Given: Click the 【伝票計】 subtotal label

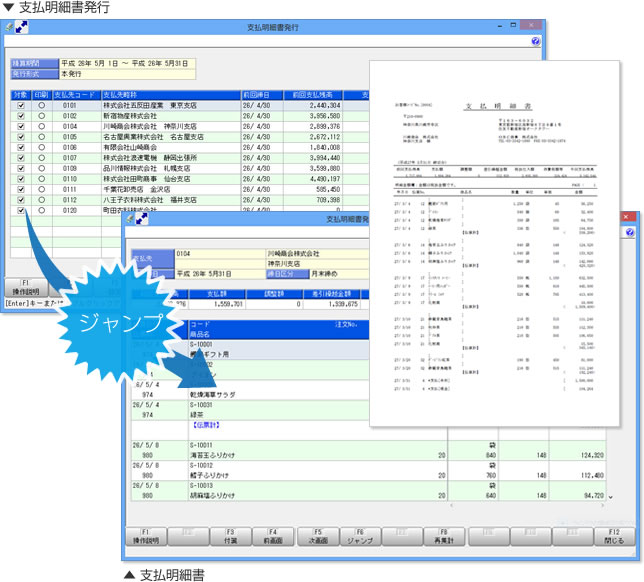Looking at the screenshot, I should point(206,425).
